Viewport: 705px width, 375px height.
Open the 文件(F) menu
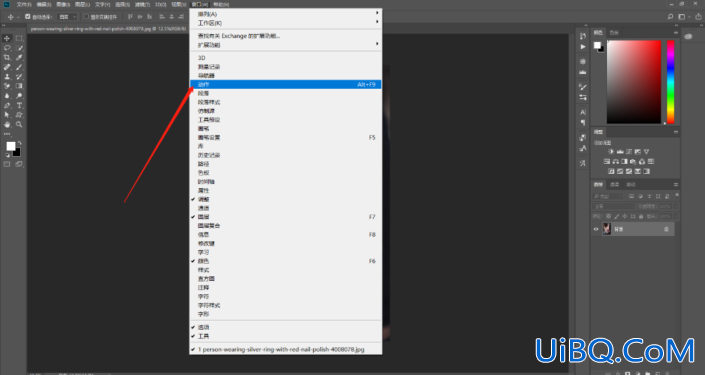pos(24,4)
